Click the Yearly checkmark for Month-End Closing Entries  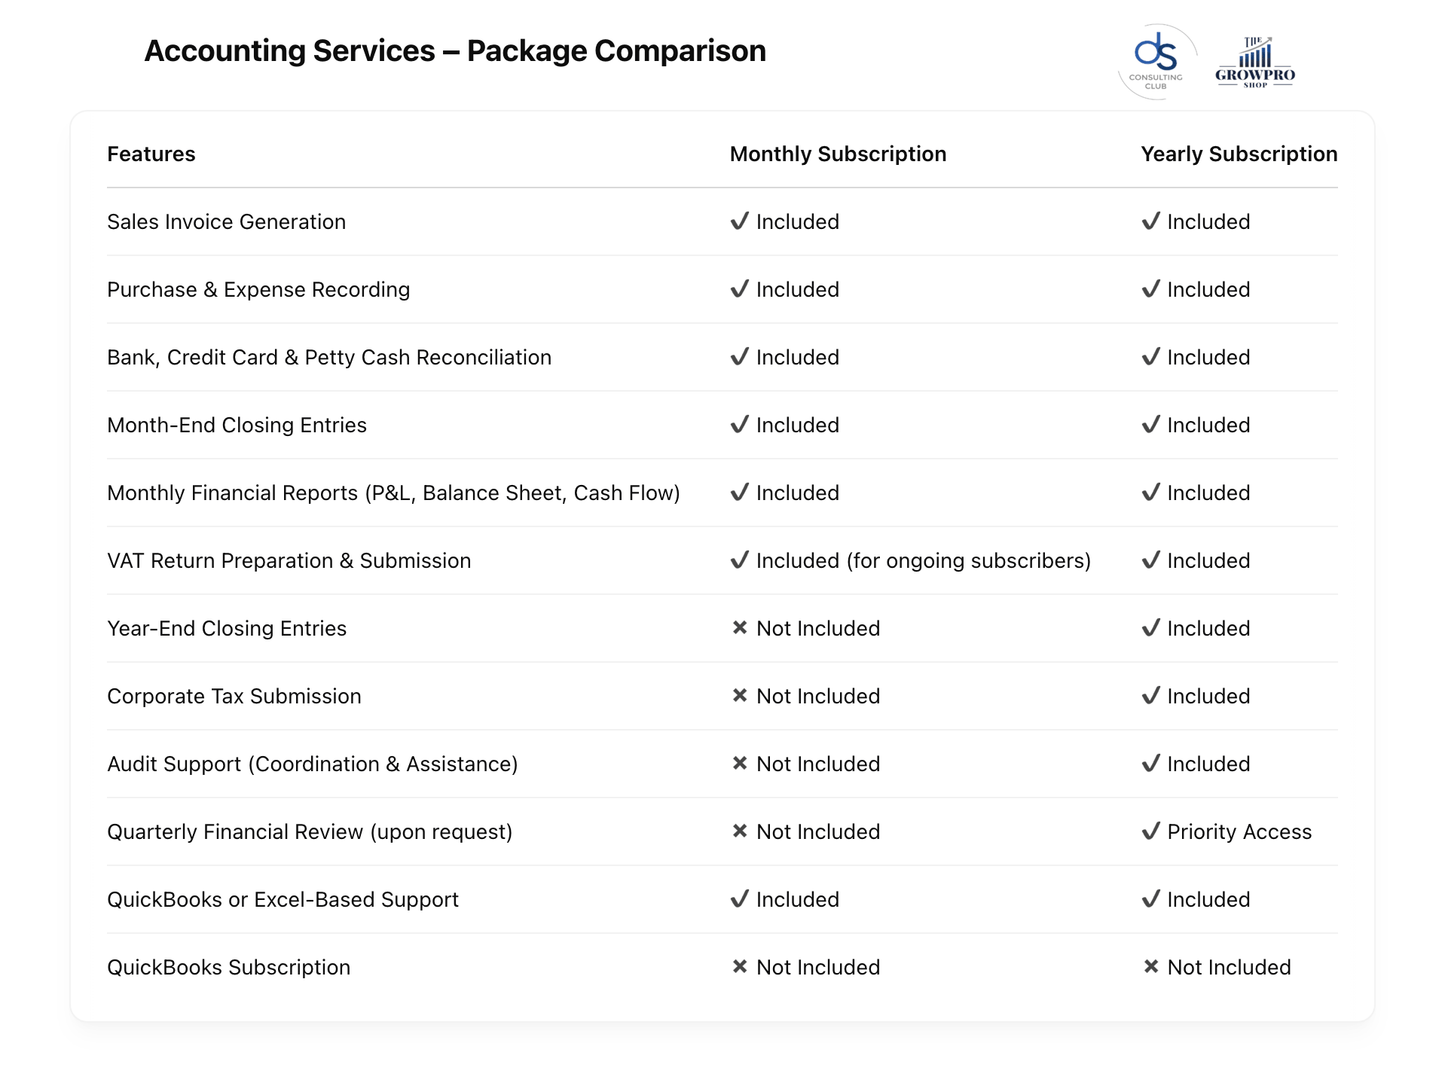coord(1151,424)
